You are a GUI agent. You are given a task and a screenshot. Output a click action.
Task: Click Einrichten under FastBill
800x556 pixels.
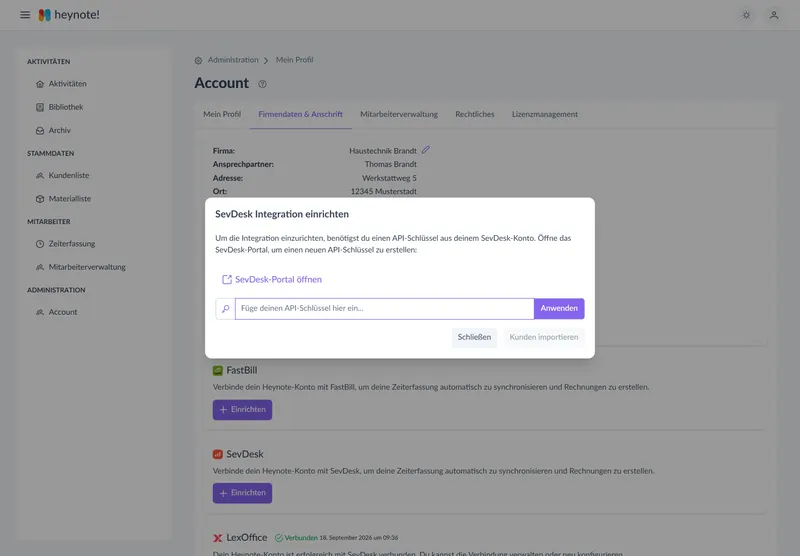point(242,410)
